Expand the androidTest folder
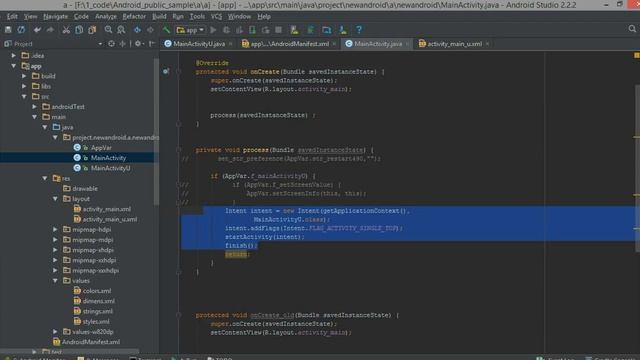The image size is (640, 360). point(35,107)
